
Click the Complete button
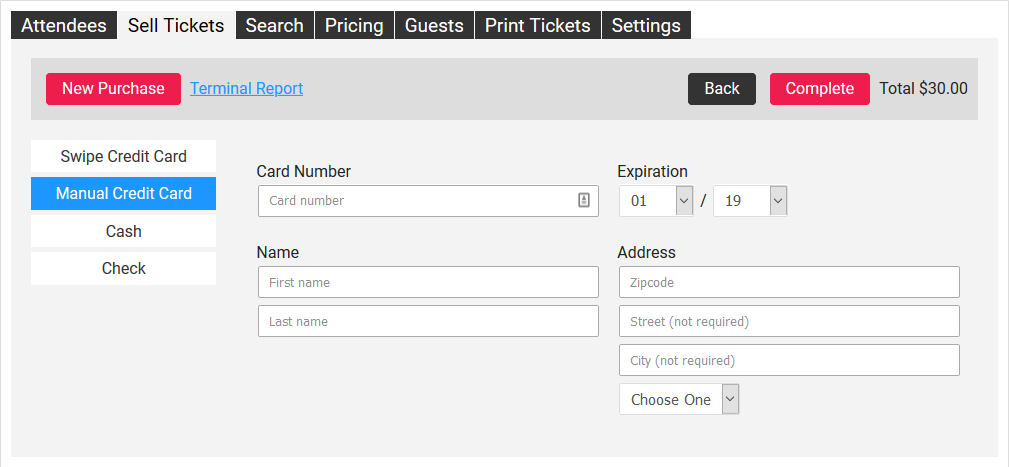(819, 89)
